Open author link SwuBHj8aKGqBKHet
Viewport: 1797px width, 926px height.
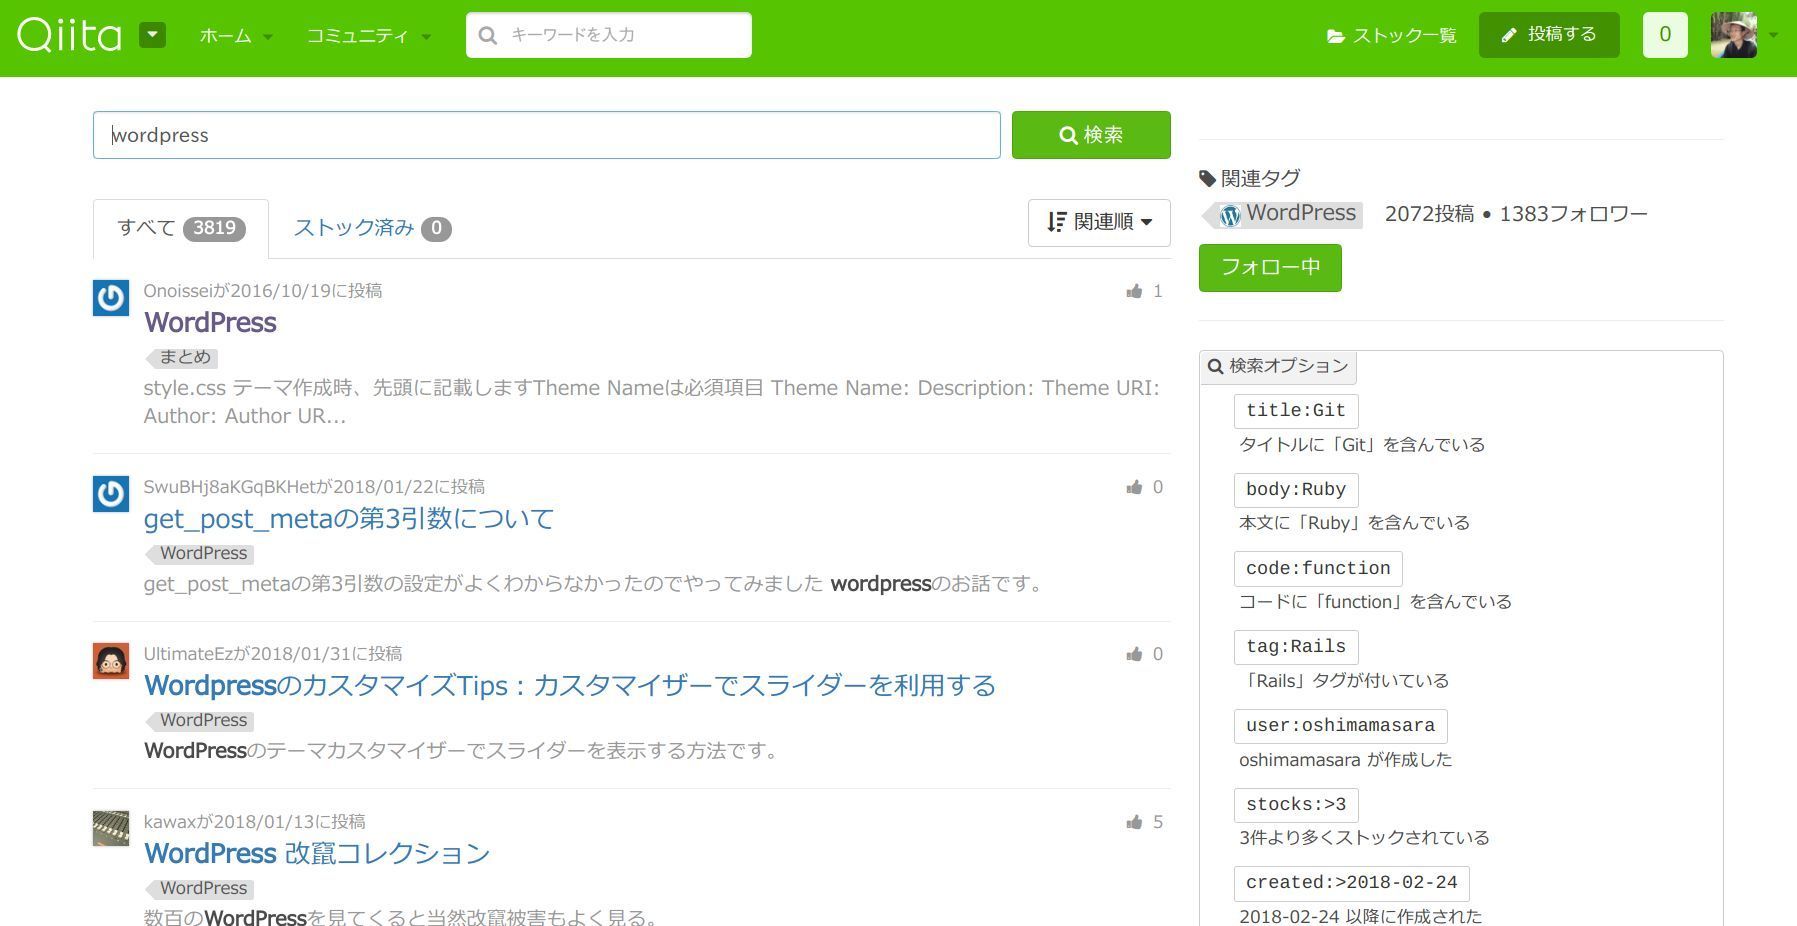230,487
